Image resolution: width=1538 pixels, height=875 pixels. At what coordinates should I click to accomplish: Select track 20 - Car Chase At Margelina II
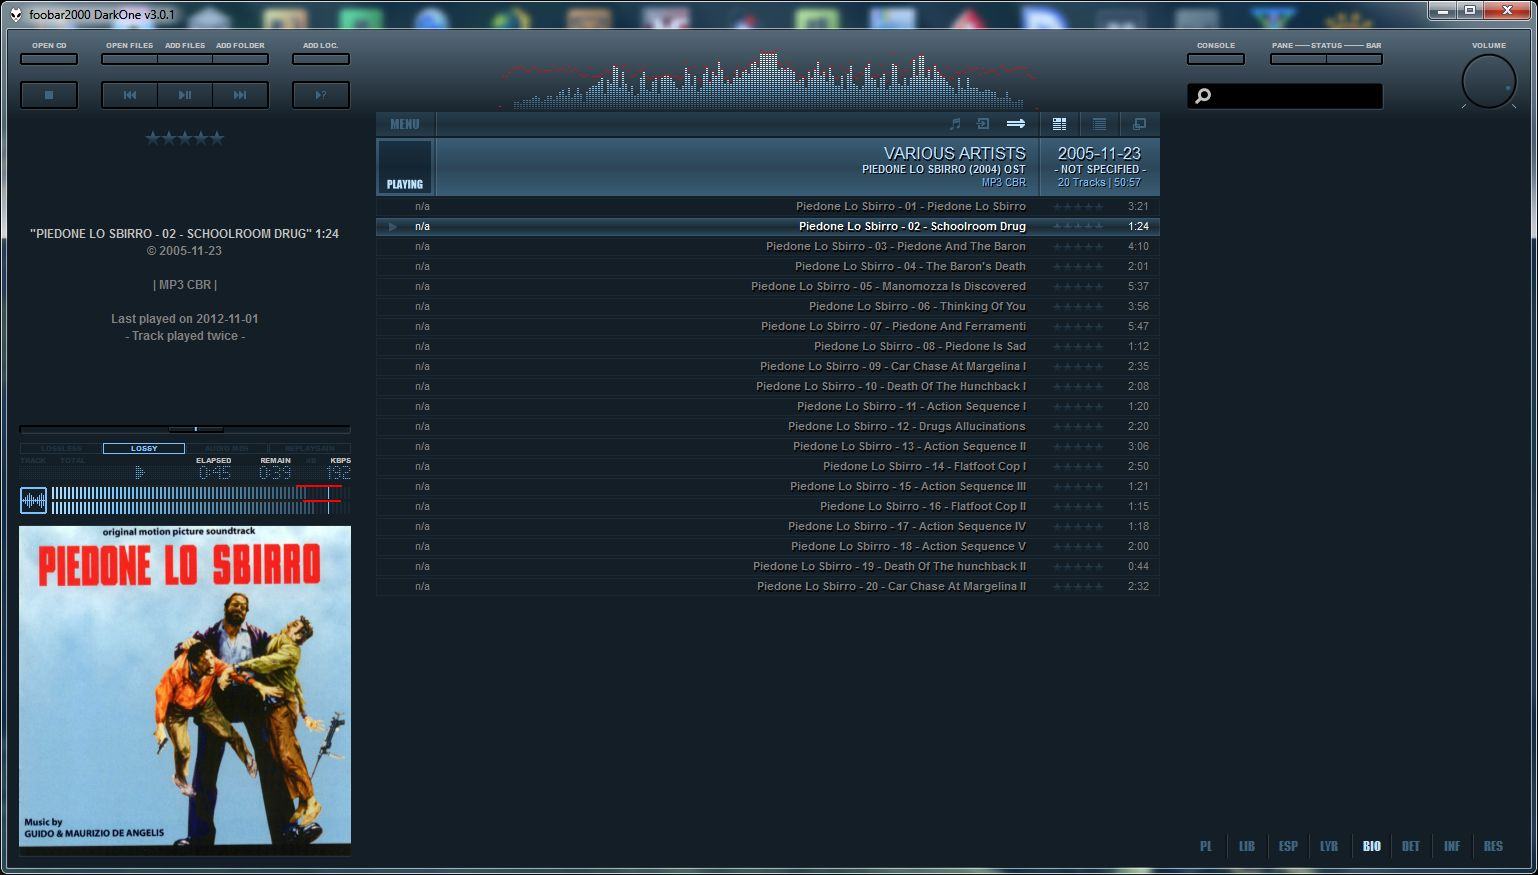pos(768,586)
